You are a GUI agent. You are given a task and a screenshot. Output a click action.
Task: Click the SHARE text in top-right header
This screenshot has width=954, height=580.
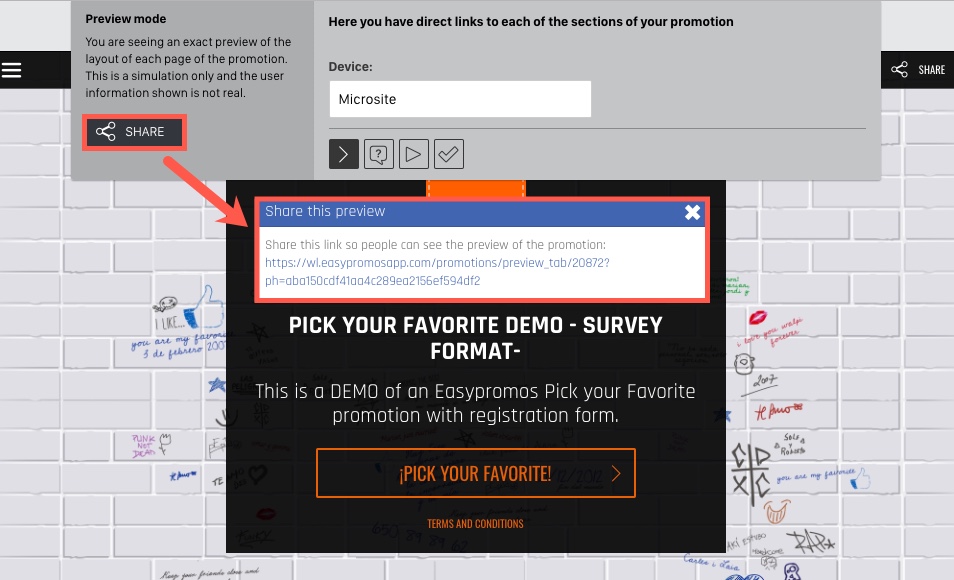point(931,70)
